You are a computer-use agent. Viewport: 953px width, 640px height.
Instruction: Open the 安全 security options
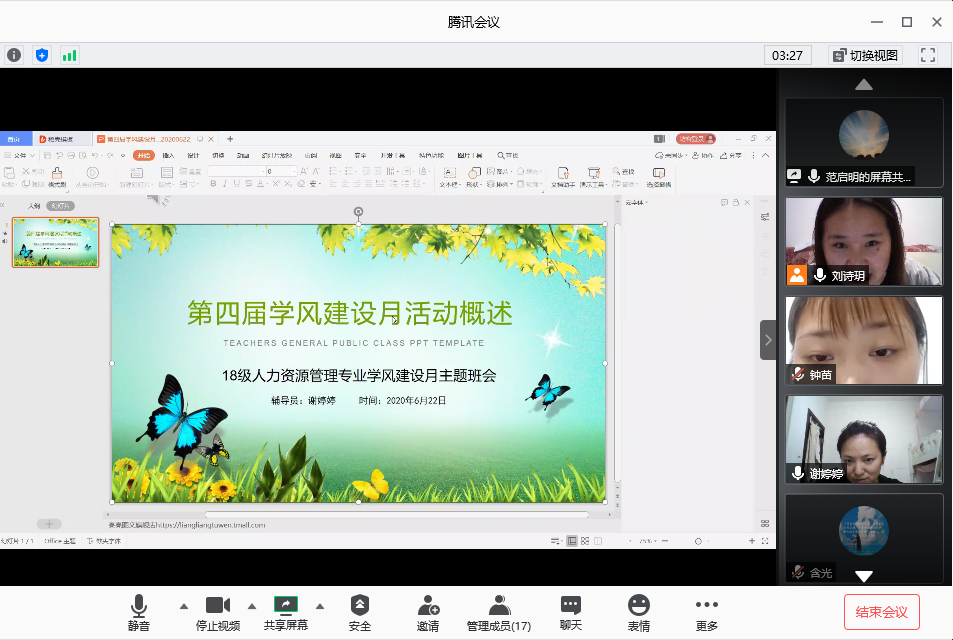point(360,612)
